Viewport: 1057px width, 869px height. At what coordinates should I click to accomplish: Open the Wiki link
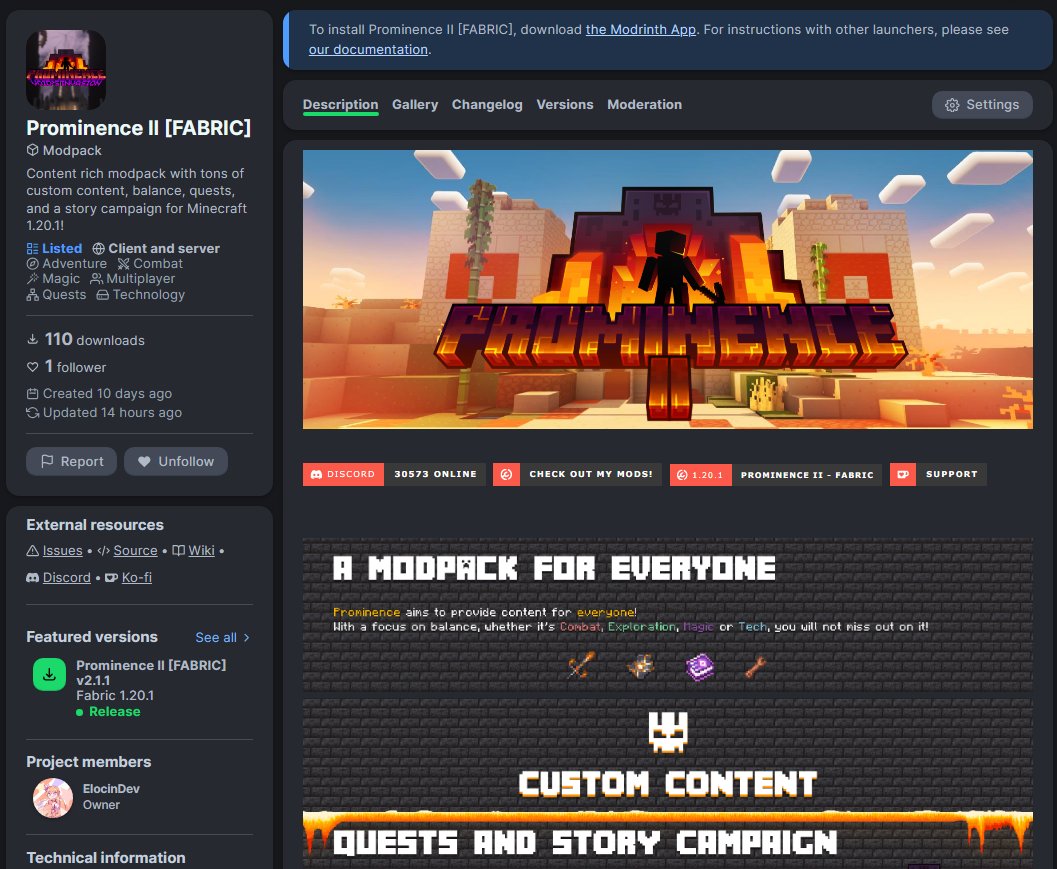[202, 551]
